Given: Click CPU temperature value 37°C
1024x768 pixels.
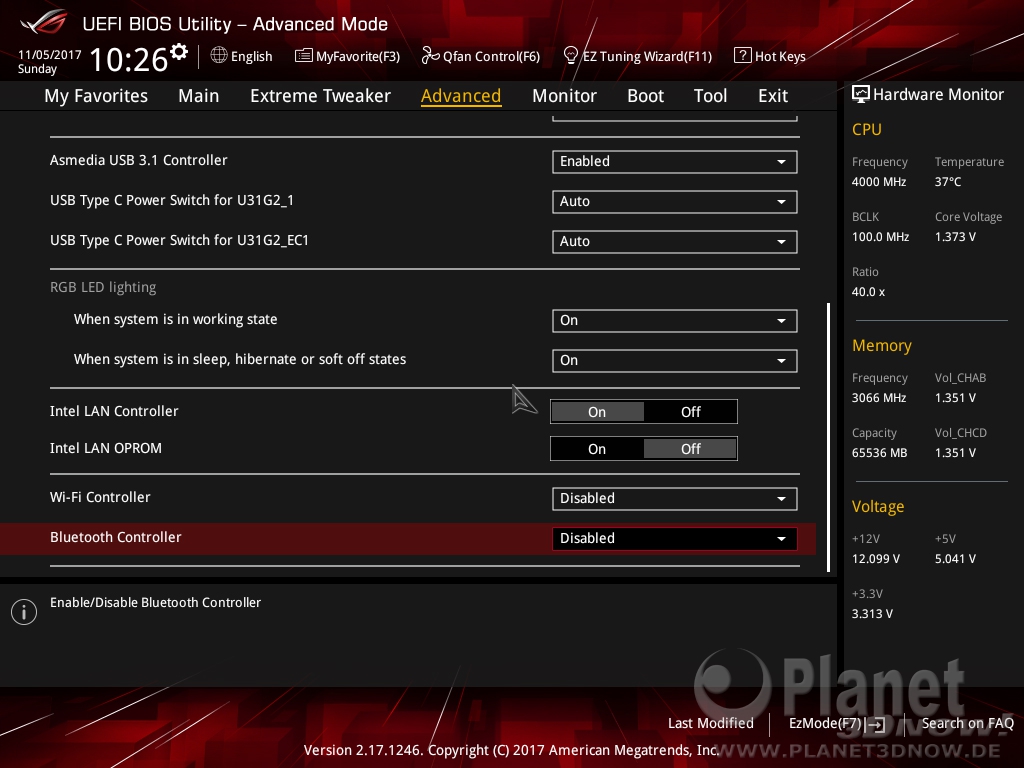Looking at the screenshot, I should tap(948, 182).
